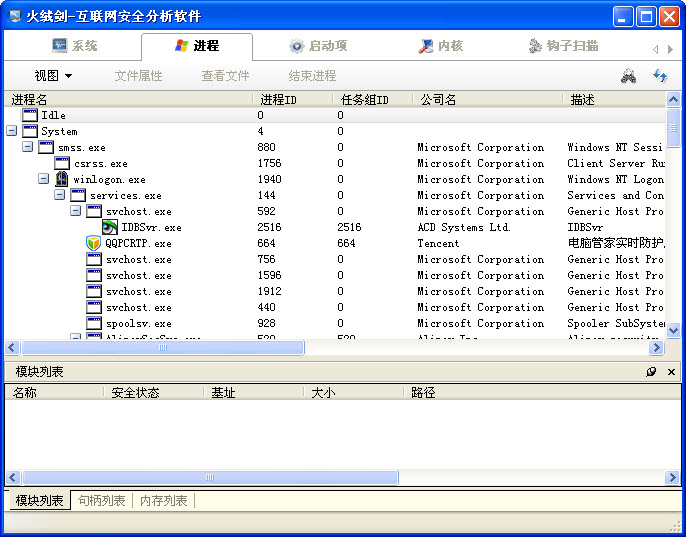Collapse the smss.exe tree node
This screenshot has width=686, height=537.
(28, 147)
